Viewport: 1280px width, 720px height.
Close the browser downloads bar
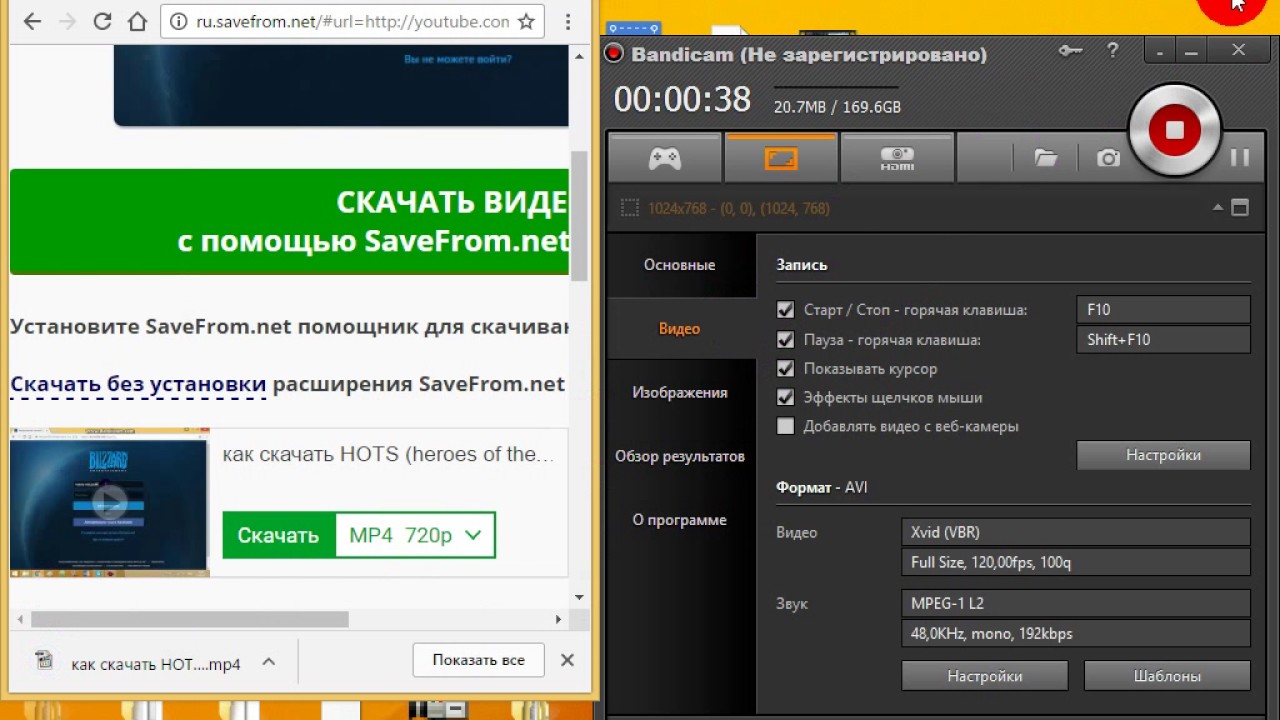567,660
